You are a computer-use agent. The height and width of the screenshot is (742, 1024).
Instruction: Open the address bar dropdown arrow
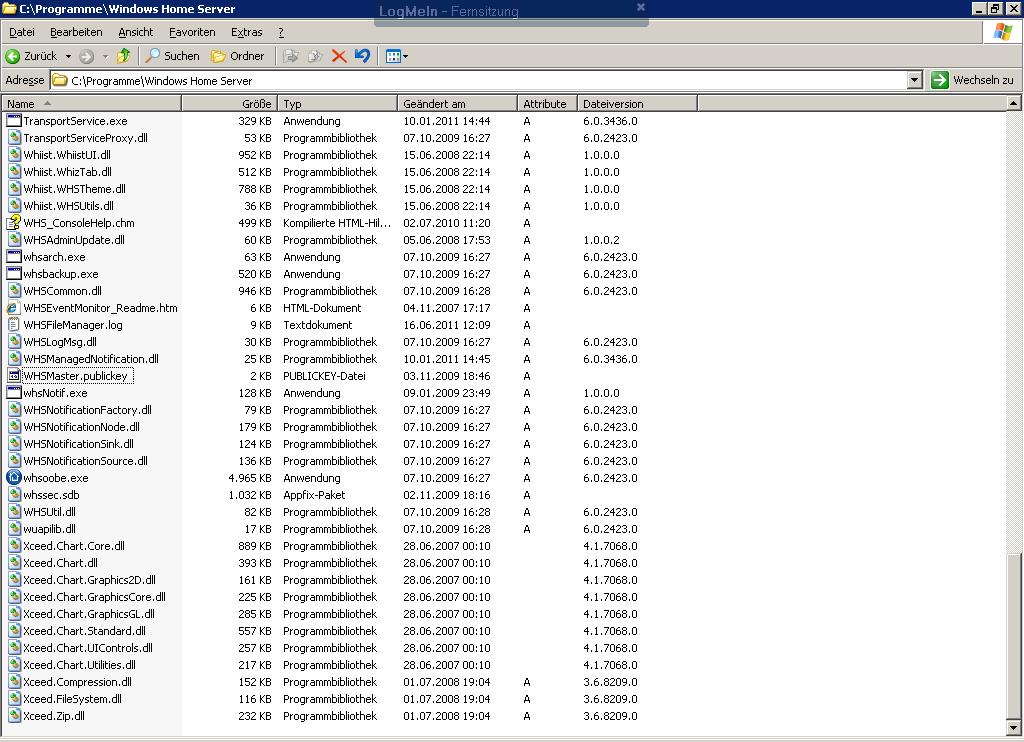(x=916, y=79)
